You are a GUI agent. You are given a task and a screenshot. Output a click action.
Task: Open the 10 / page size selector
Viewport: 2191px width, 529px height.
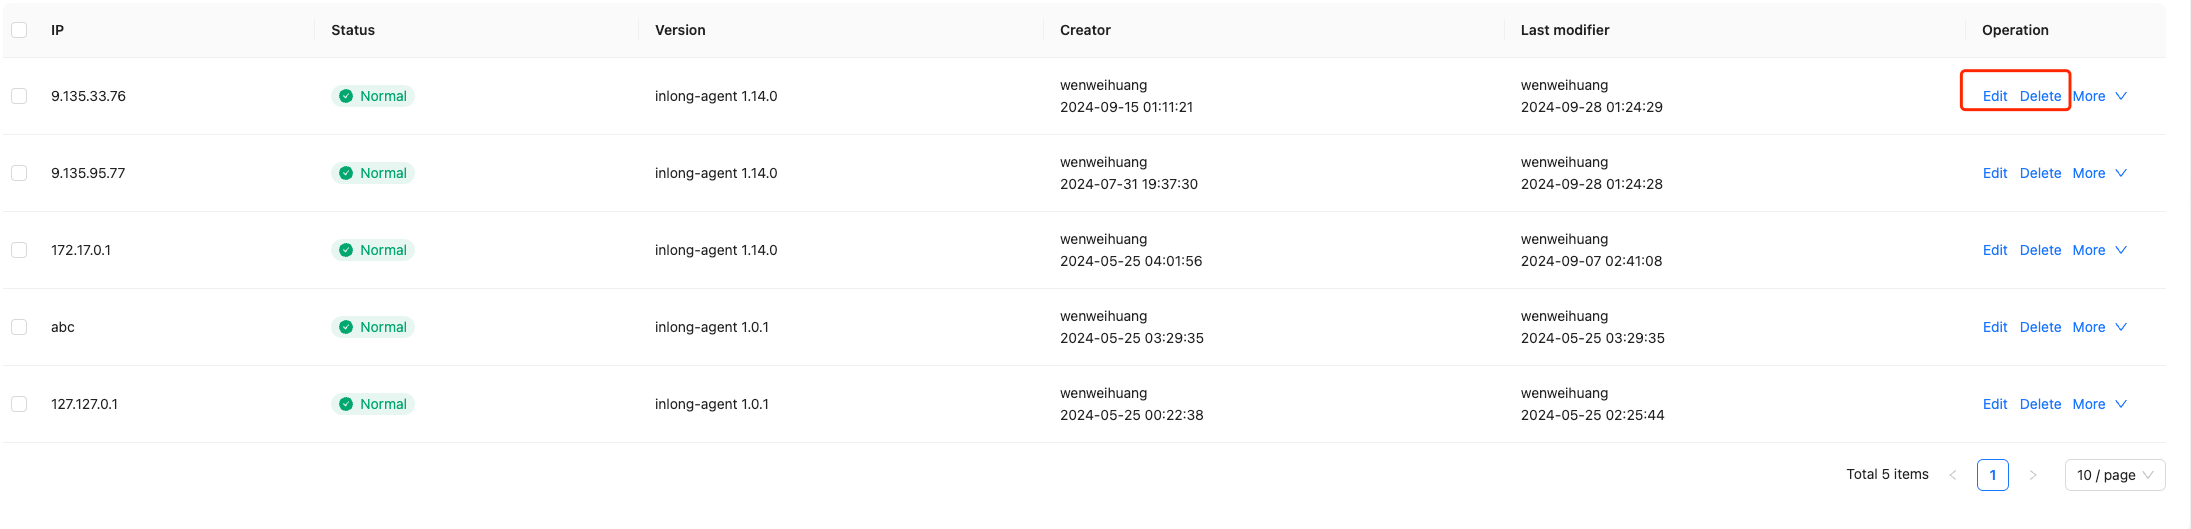(x=2114, y=475)
